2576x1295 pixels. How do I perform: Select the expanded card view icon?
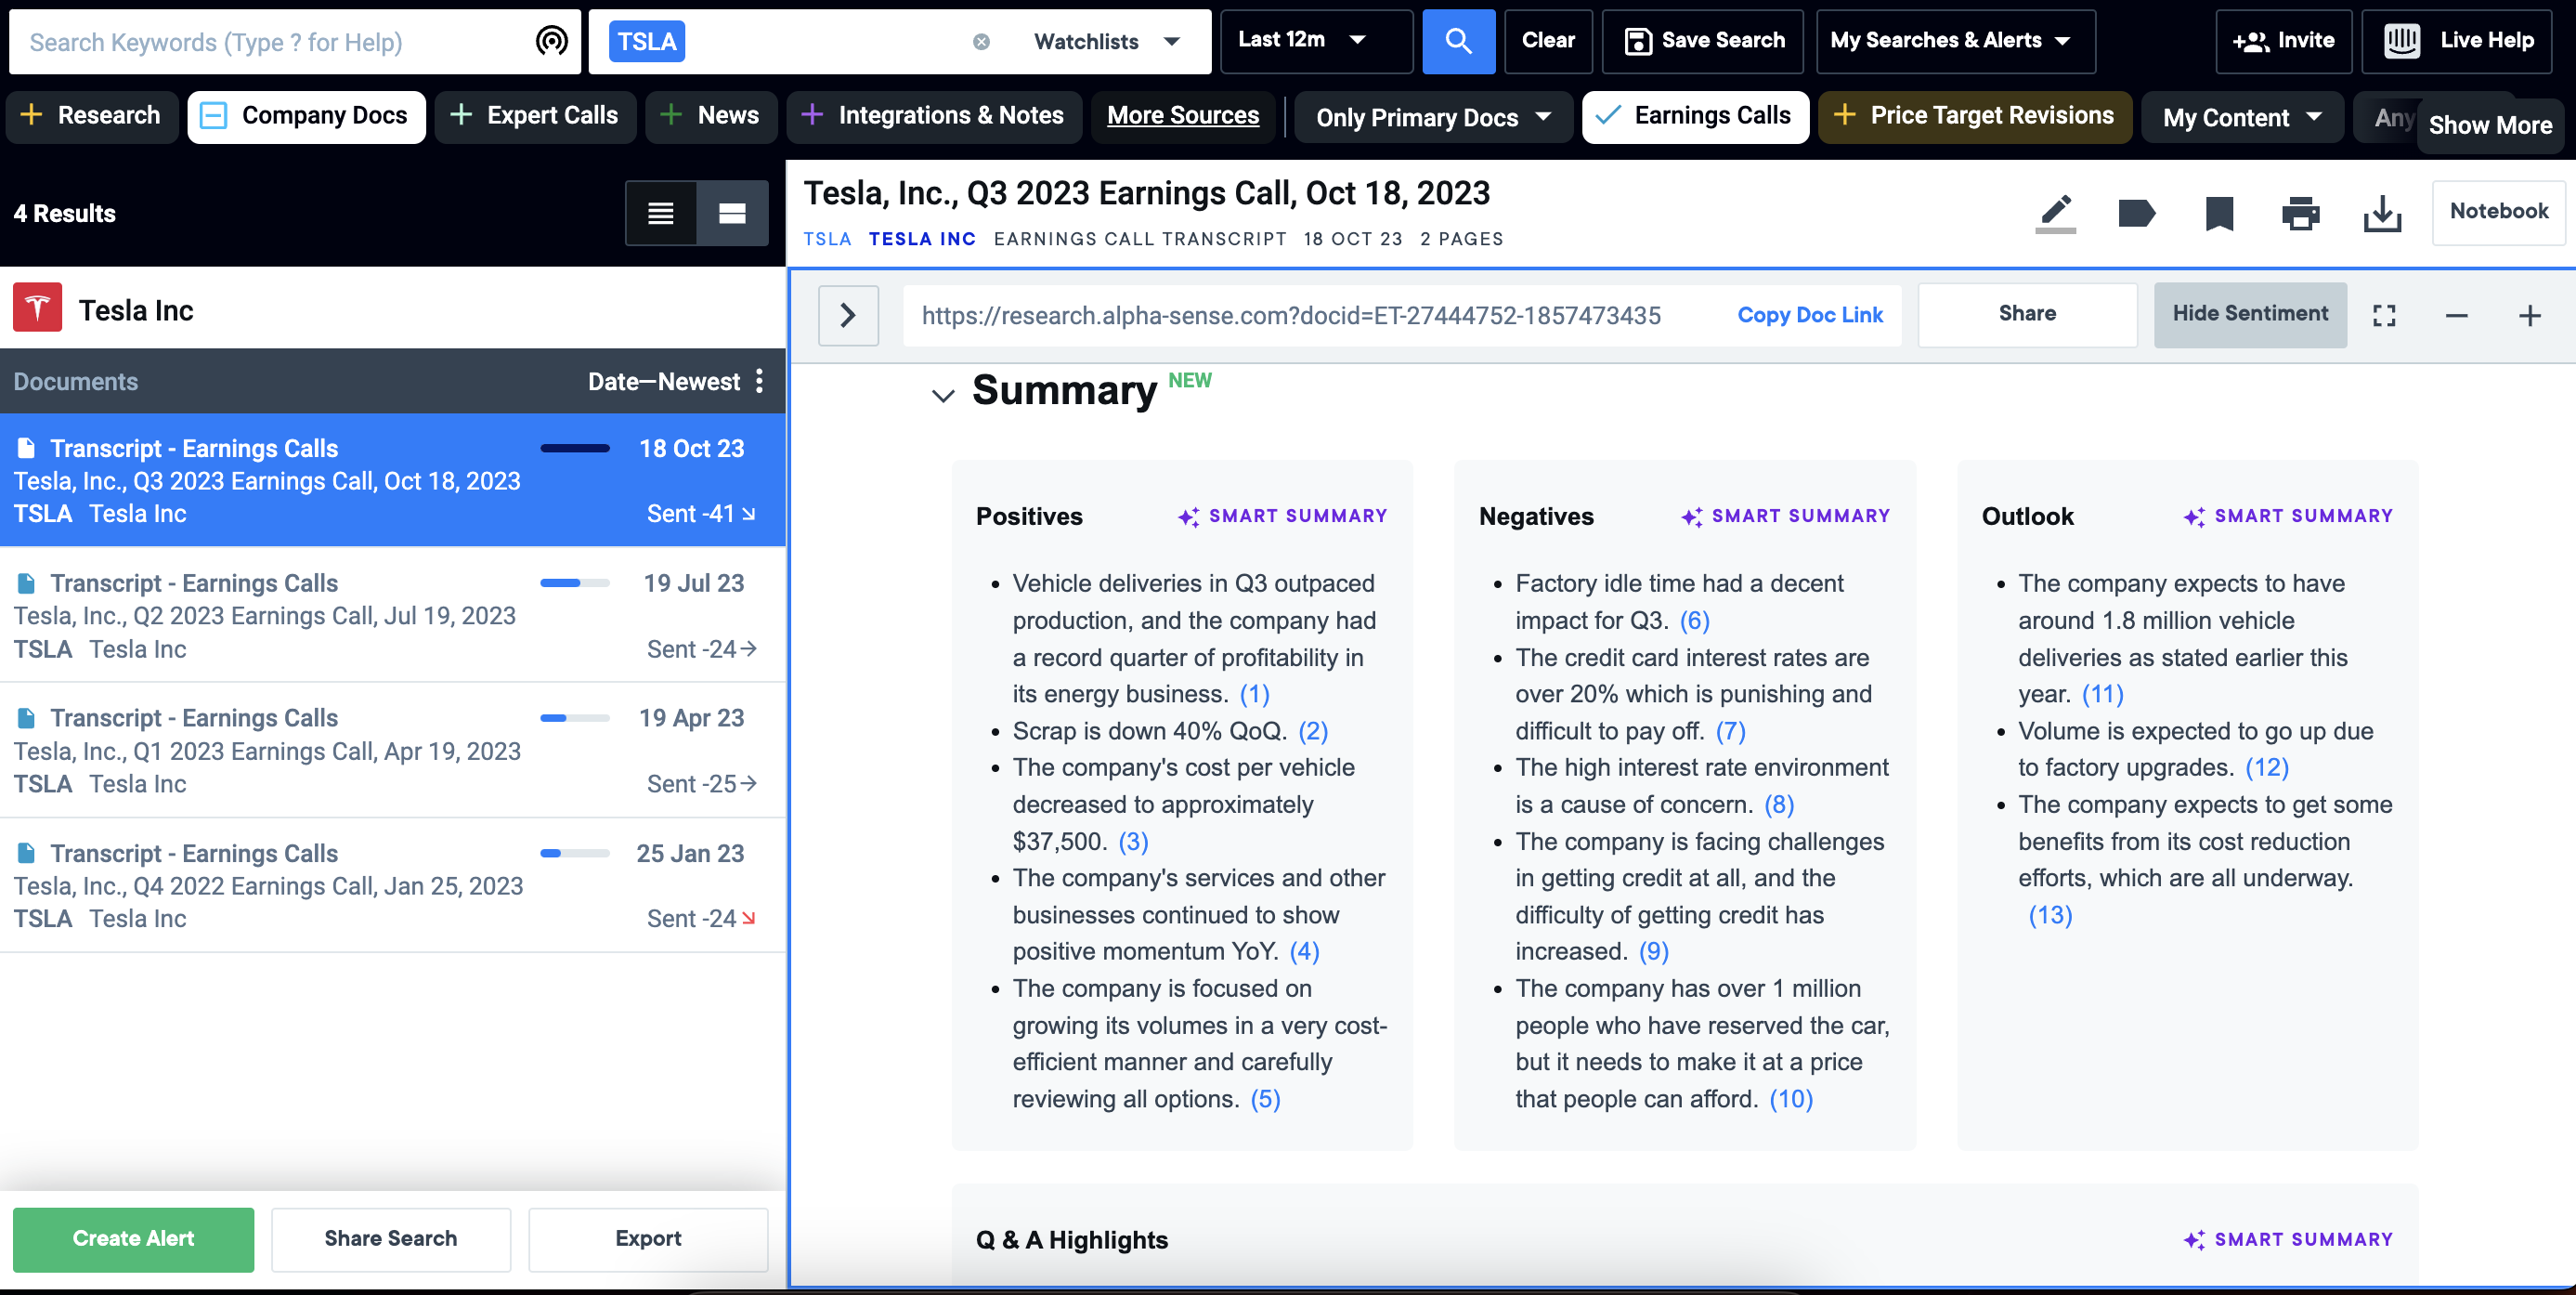click(x=733, y=213)
